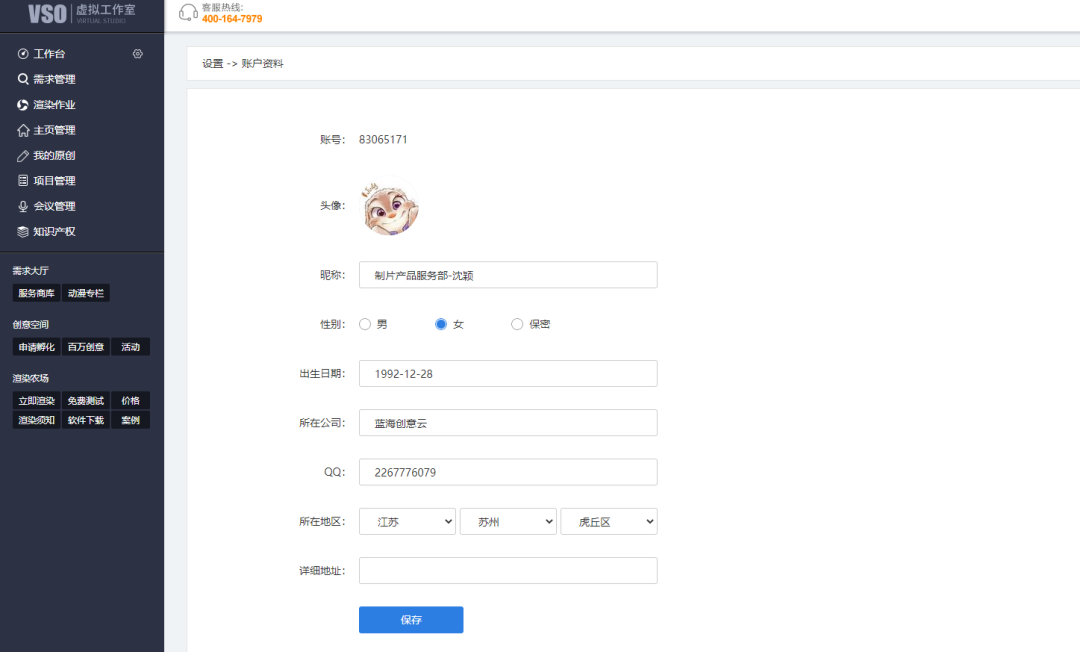
Task: Click the pencil icon for 我的原创
Action: [x=23, y=156]
